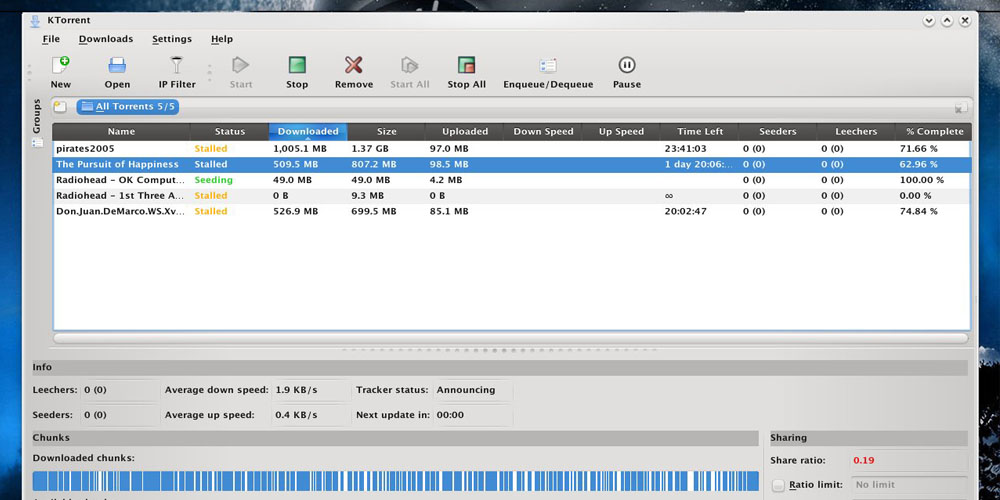Image resolution: width=1000 pixels, height=500 pixels.
Task: Click the 74.84 % complete cell
Action: coord(918,211)
